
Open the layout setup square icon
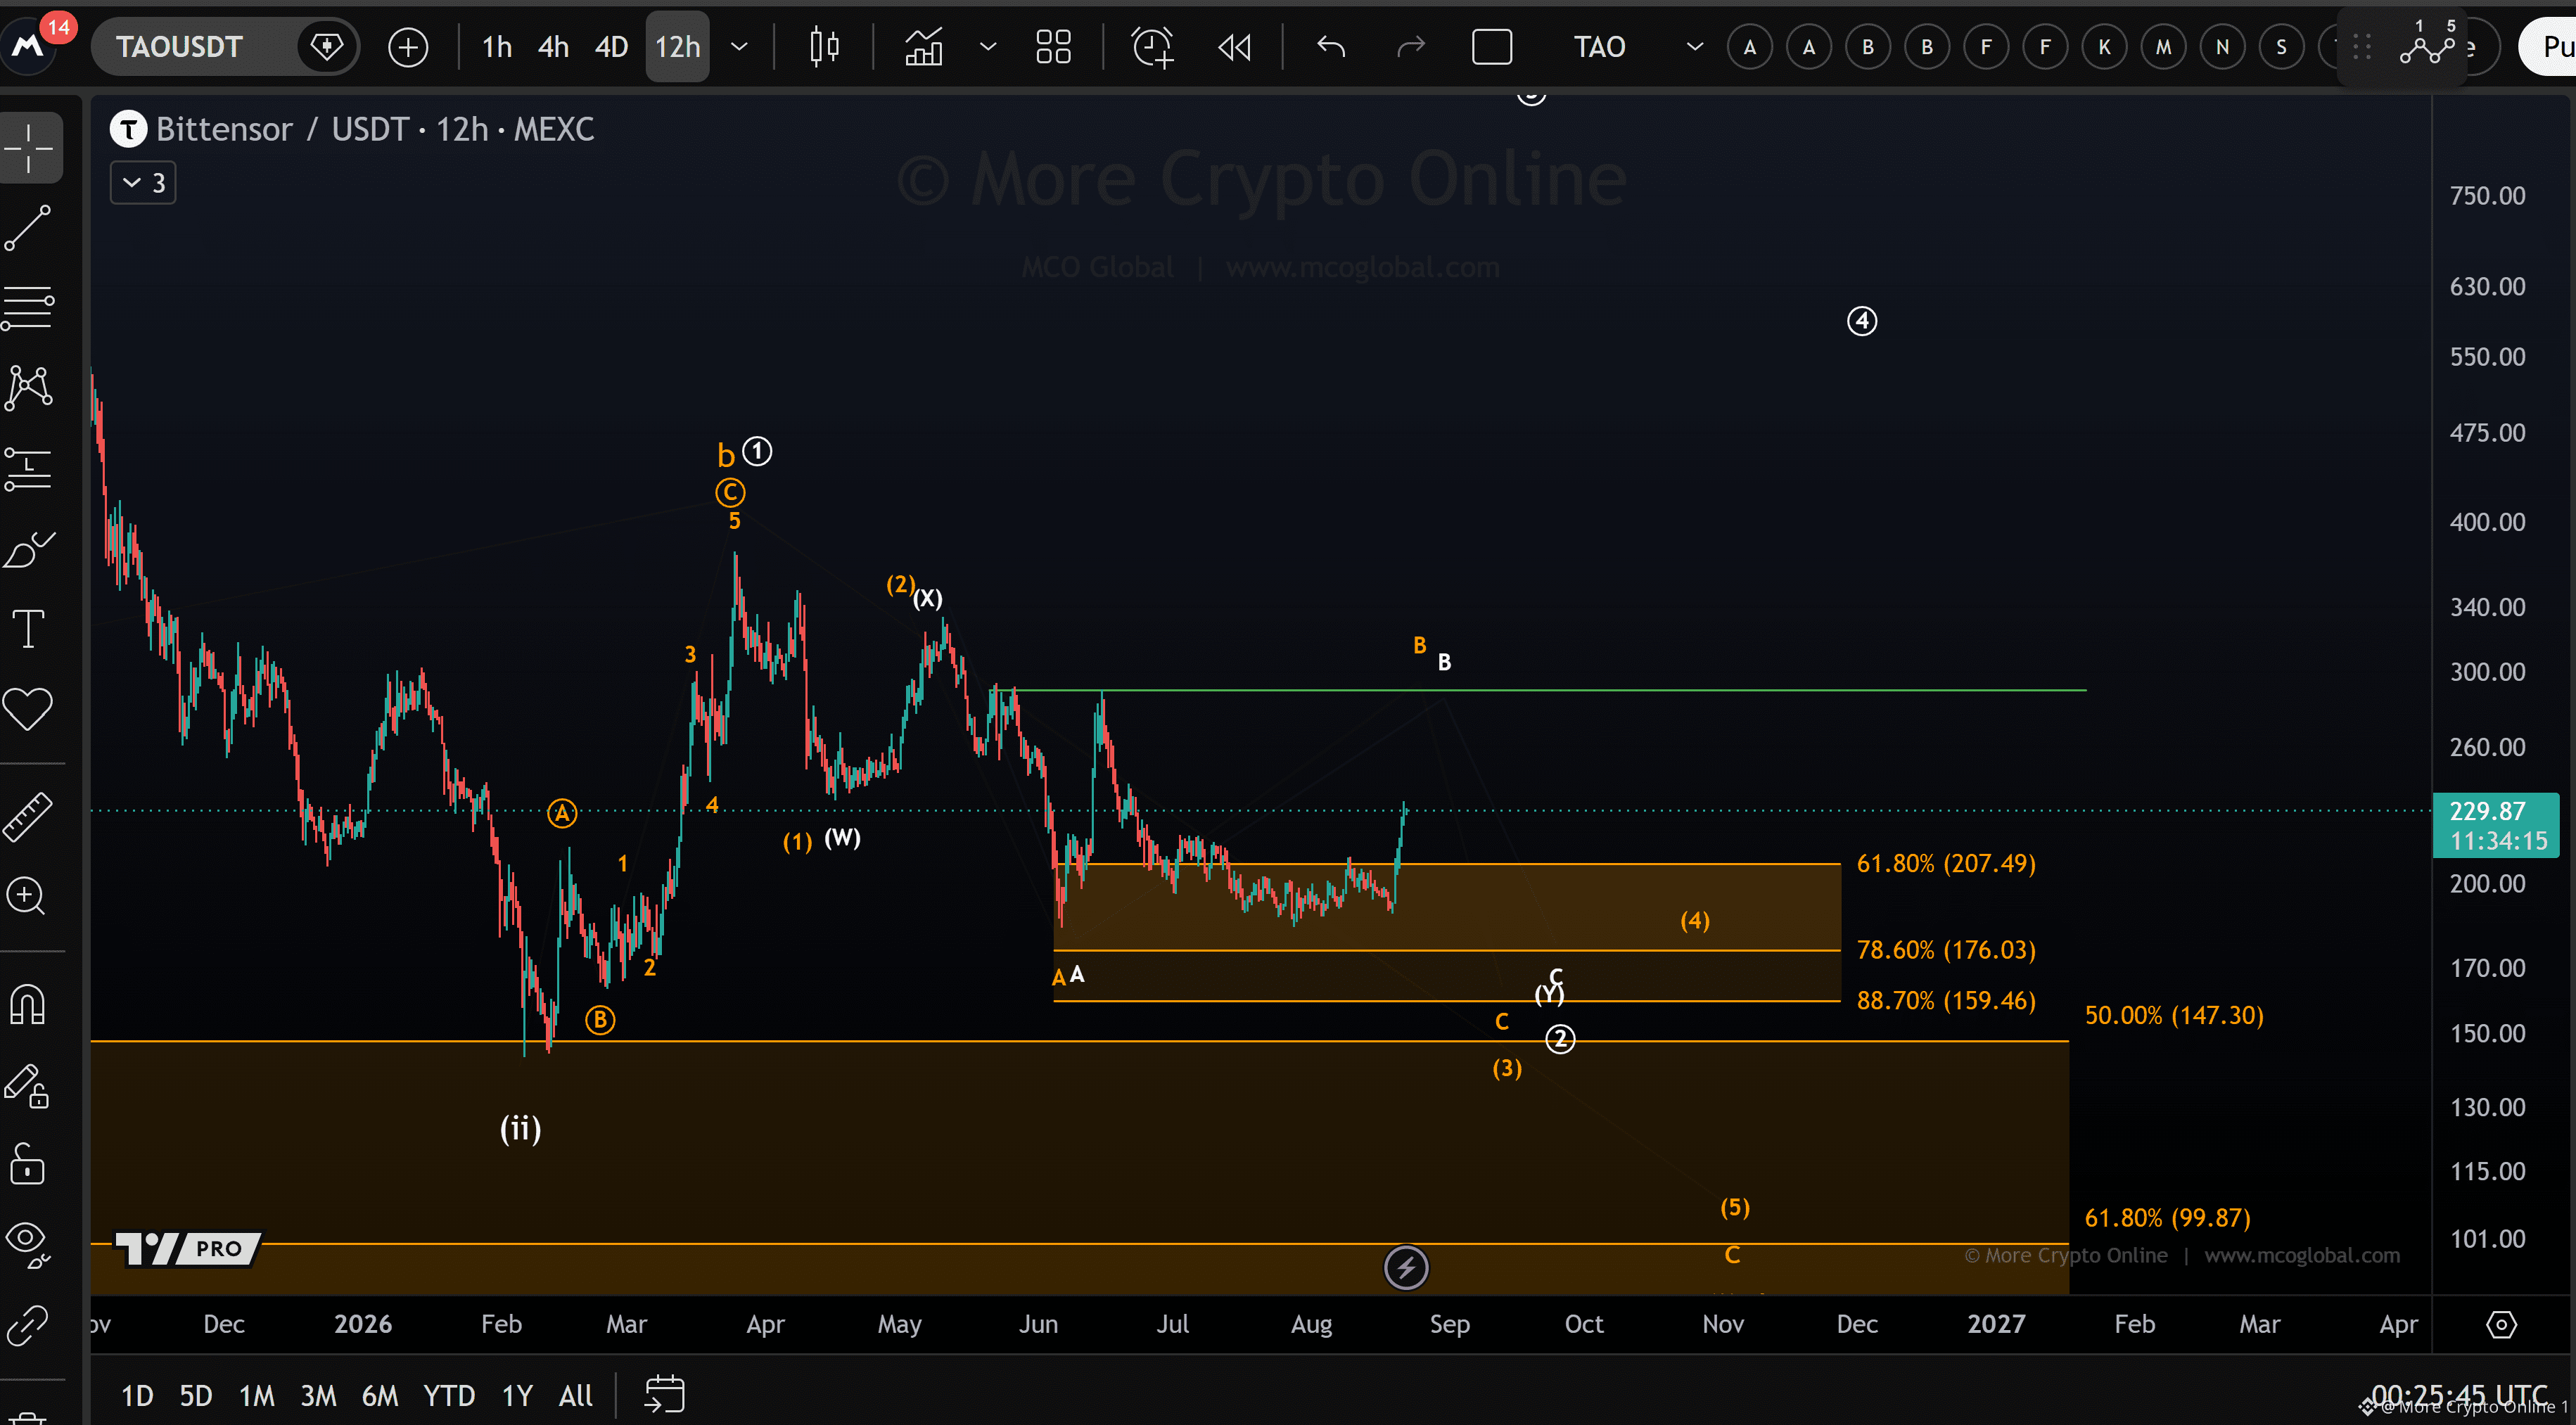pos(1491,47)
